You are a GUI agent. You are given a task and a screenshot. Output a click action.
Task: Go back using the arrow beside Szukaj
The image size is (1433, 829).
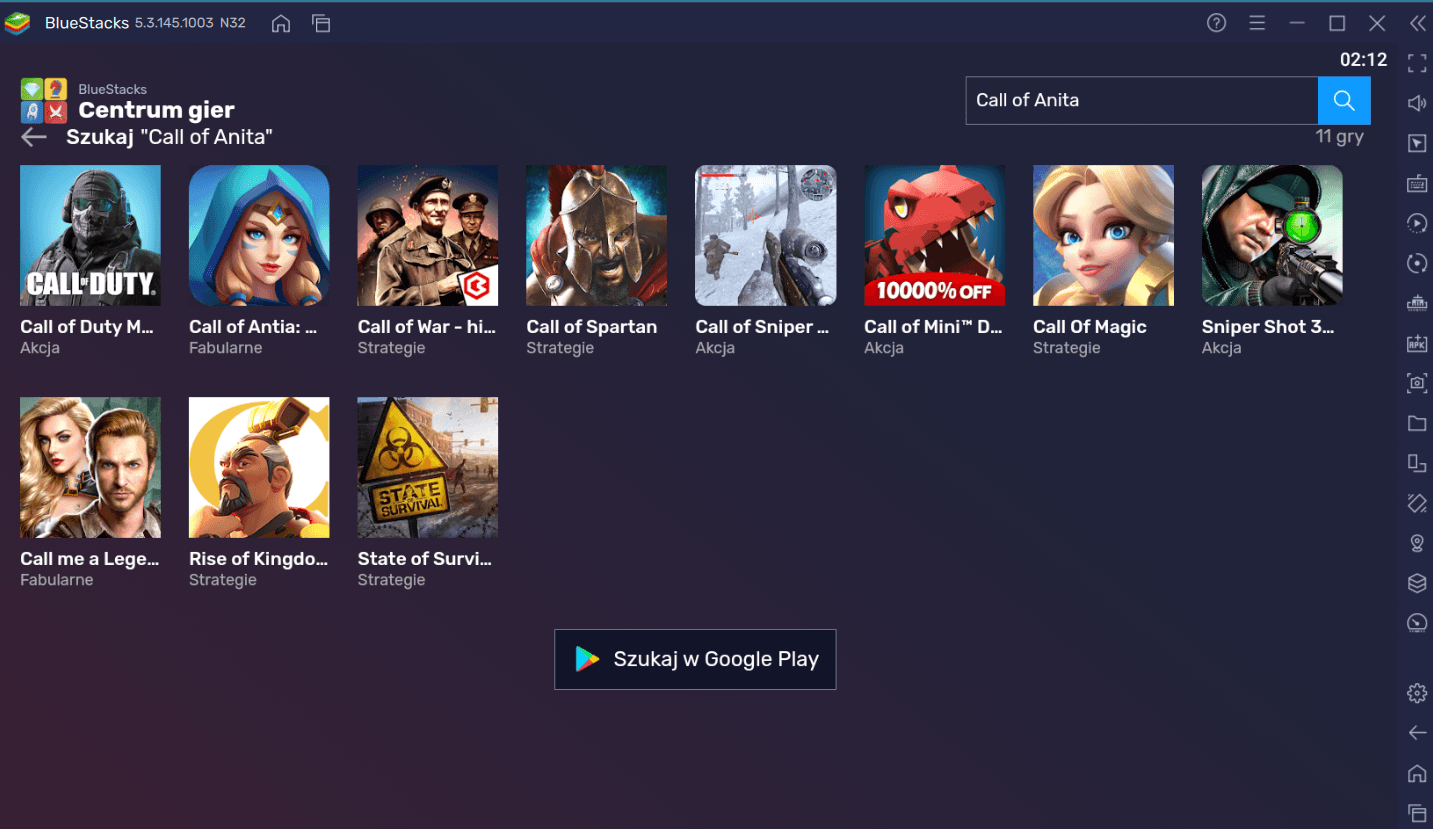(34, 137)
